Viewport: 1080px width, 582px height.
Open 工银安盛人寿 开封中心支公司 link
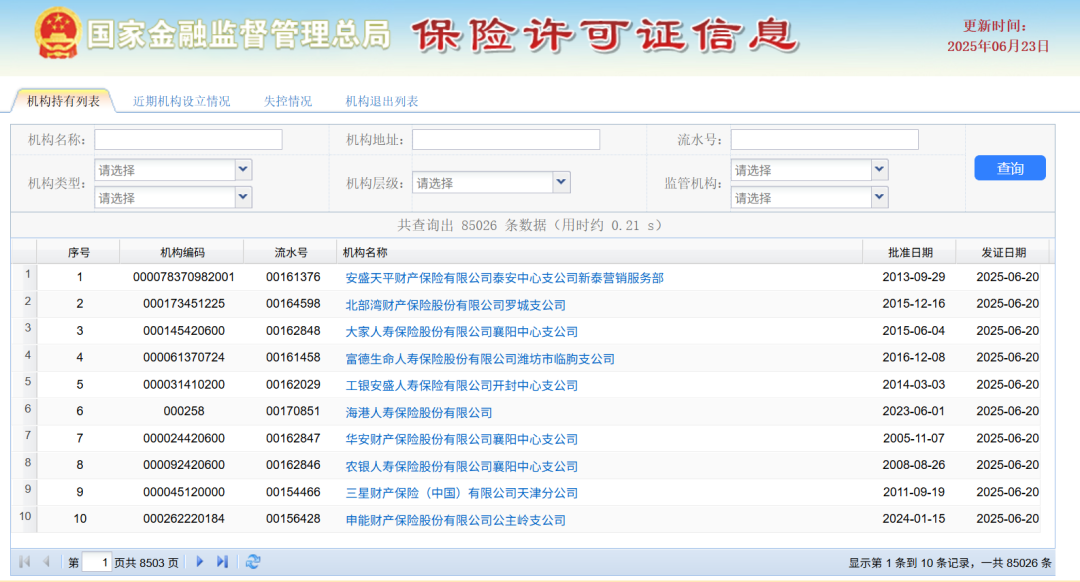pos(461,385)
